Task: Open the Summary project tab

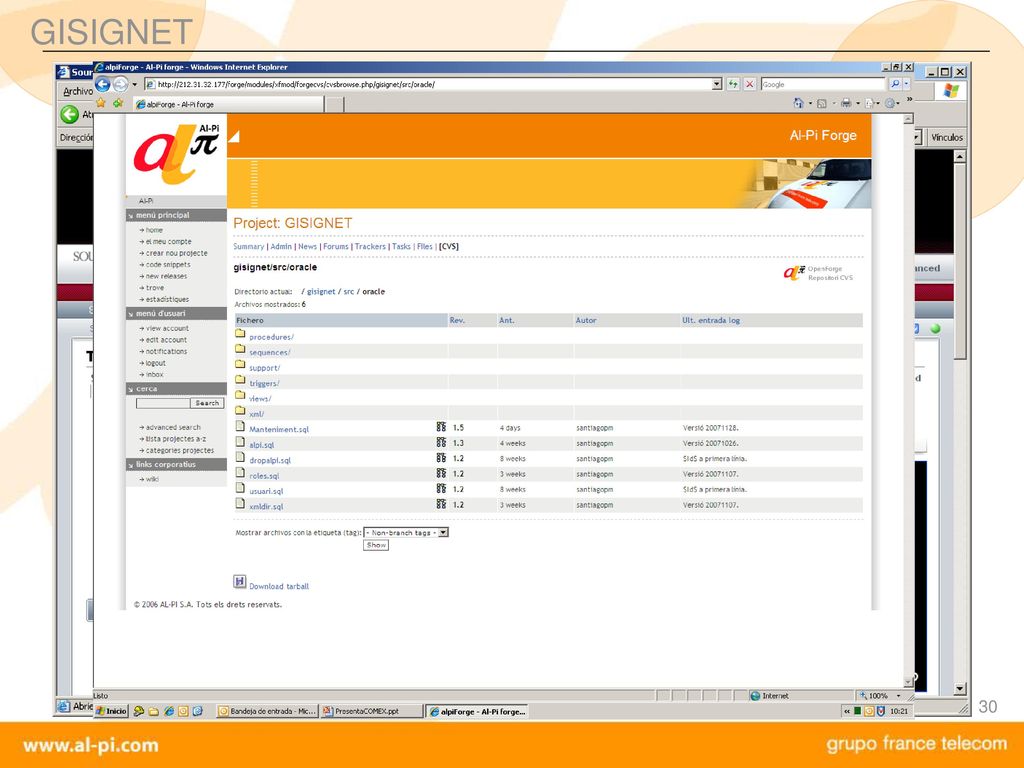Action: (x=249, y=247)
